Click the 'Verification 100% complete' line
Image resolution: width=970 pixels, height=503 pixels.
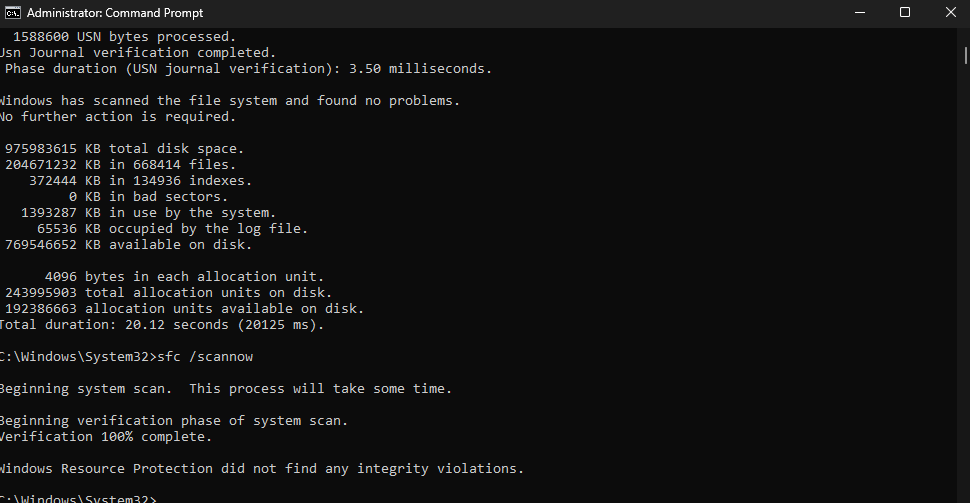point(106,437)
